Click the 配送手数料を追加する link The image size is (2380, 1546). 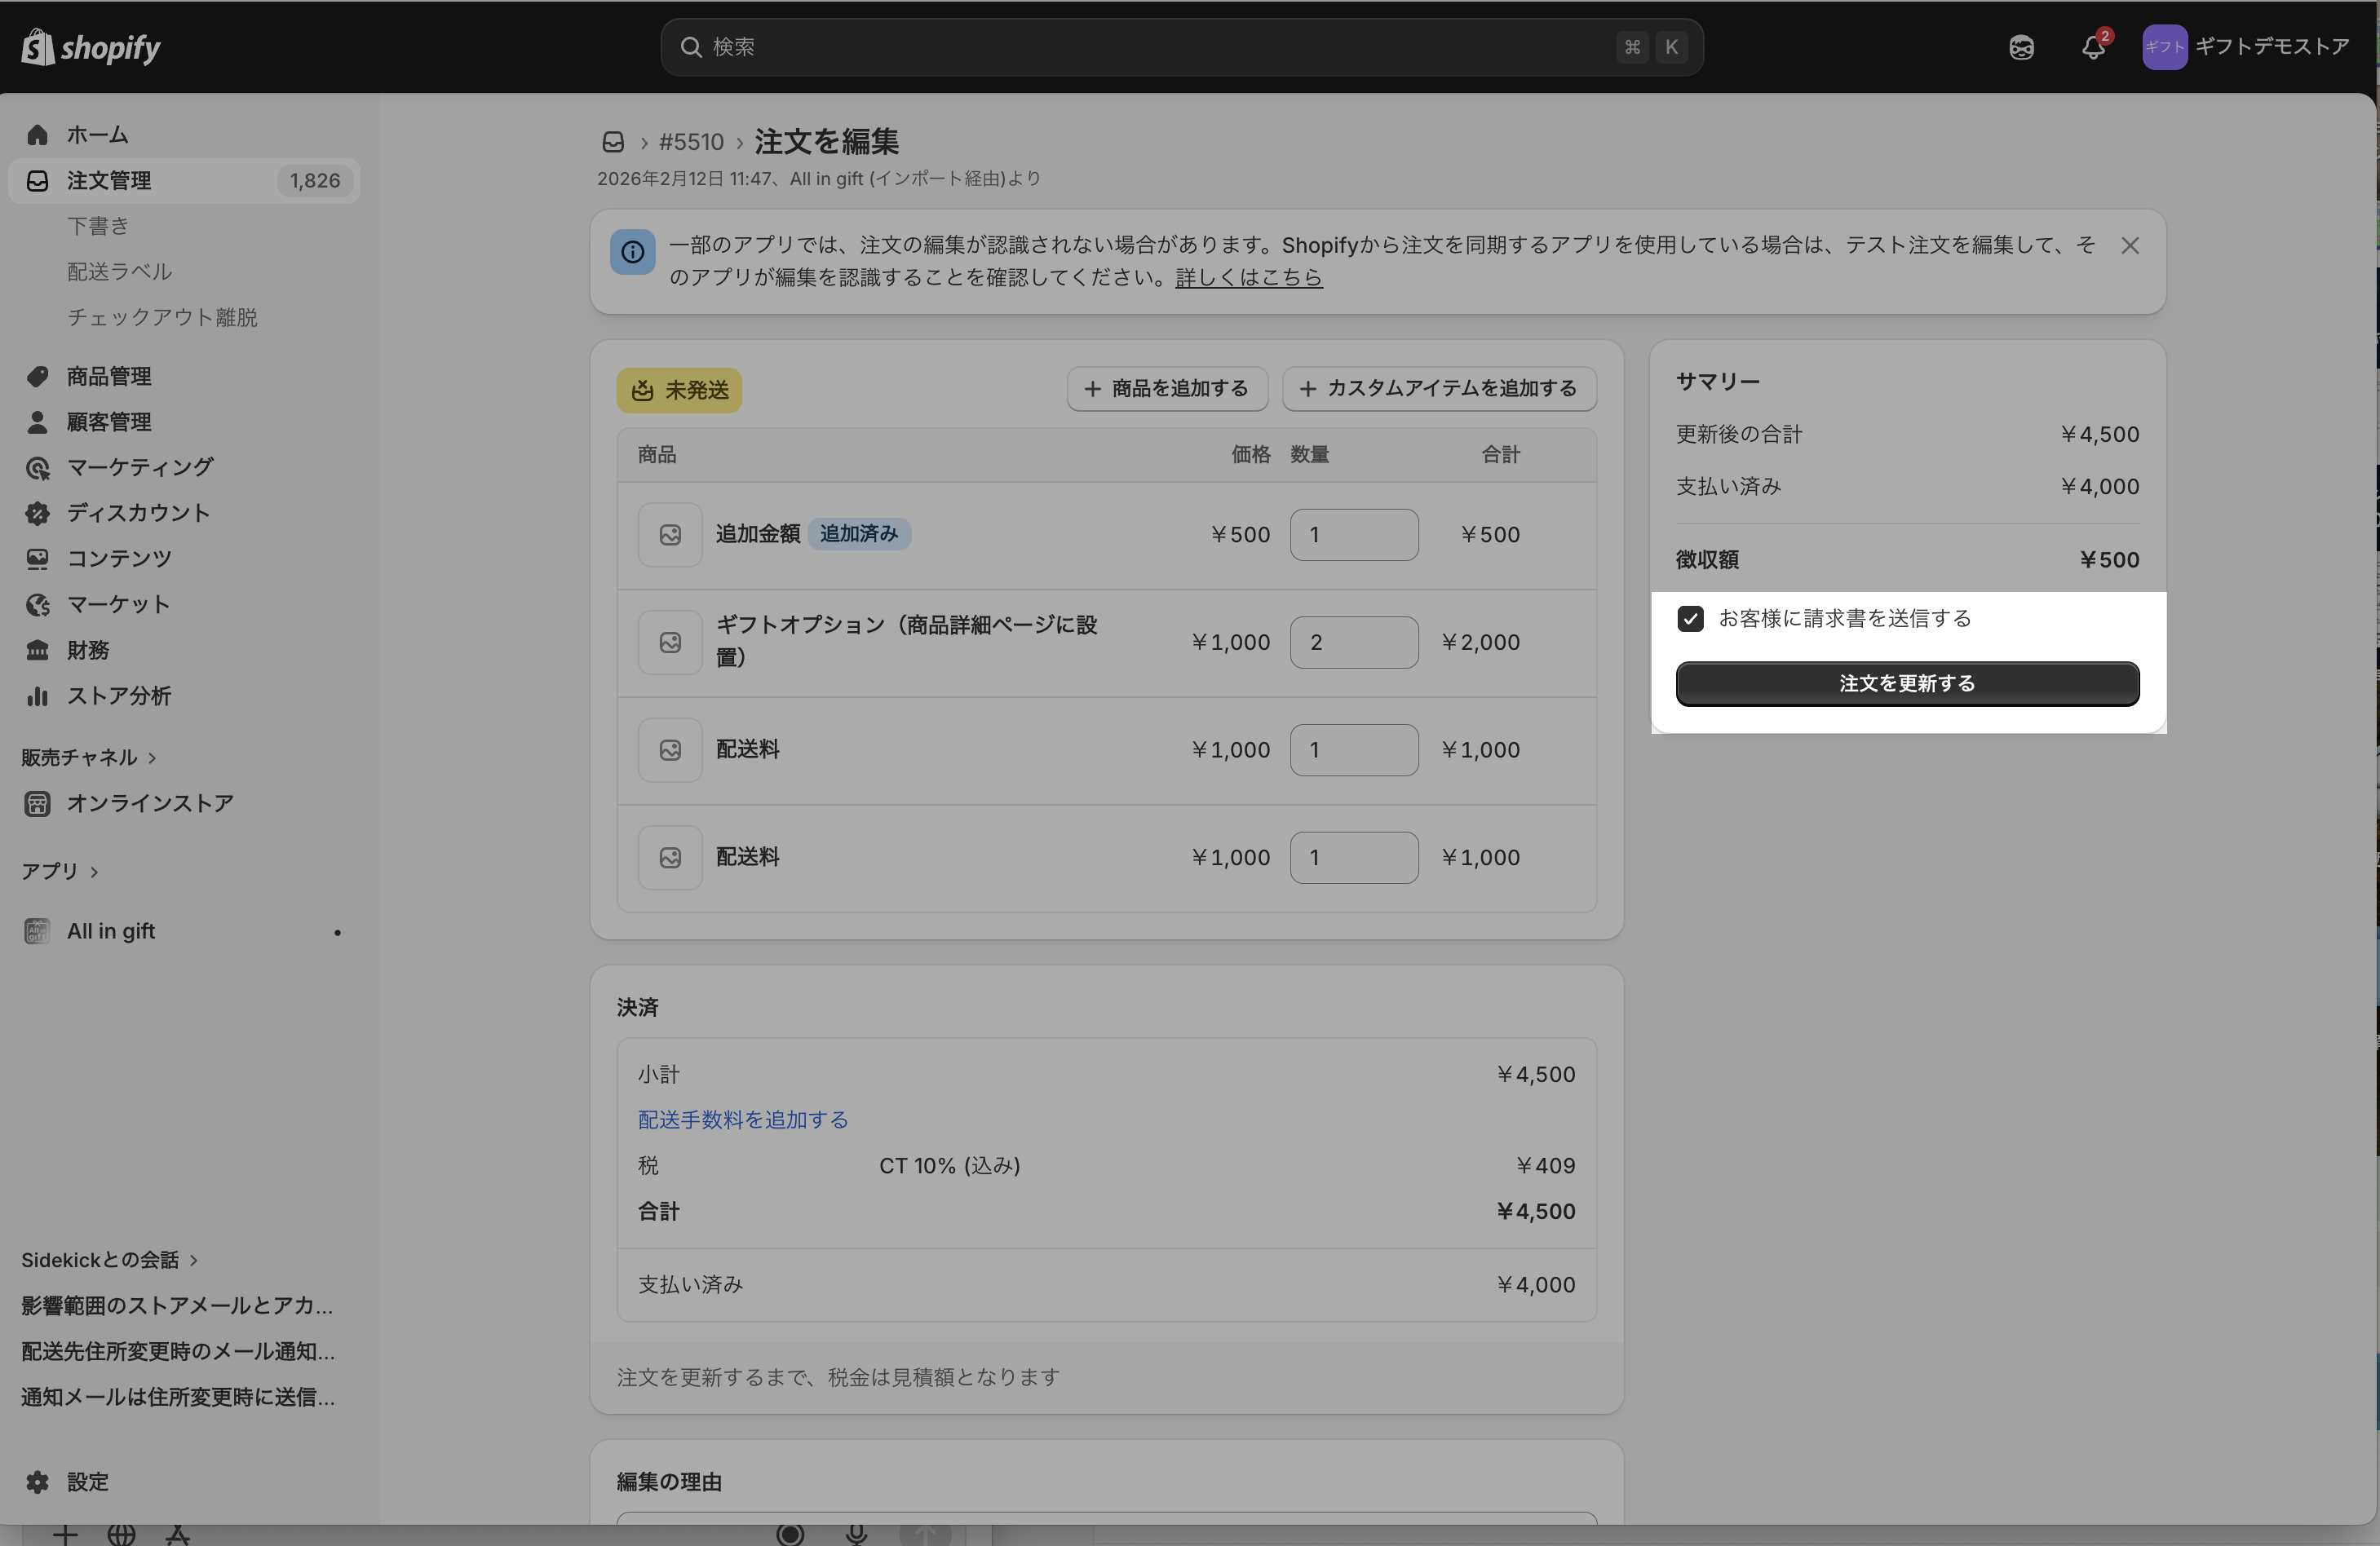click(x=742, y=1120)
